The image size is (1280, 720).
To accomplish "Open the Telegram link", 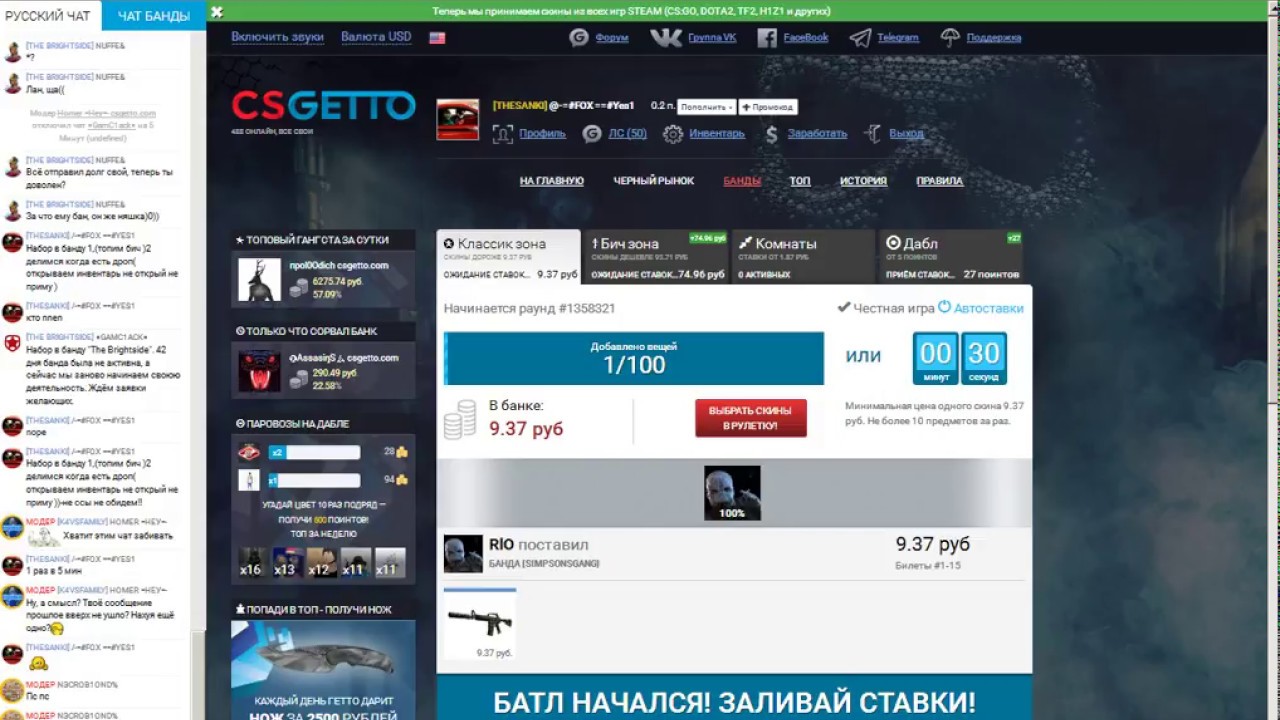I will point(898,38).
